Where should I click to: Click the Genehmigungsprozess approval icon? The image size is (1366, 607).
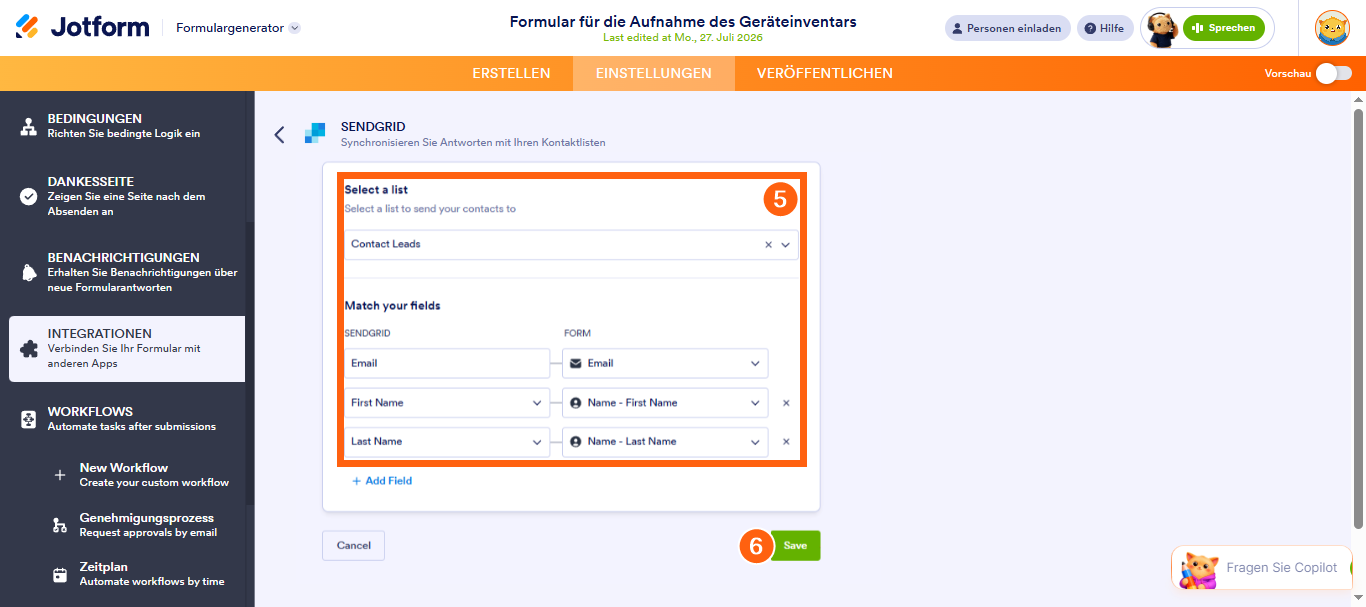[60, 525]
